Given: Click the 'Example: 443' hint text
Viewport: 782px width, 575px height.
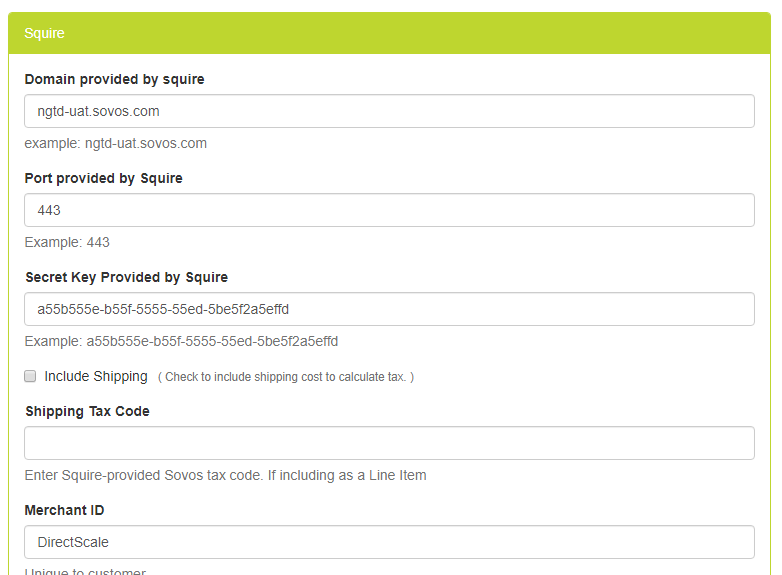Looking at the screenshot, I should click(x=67, y=242).
